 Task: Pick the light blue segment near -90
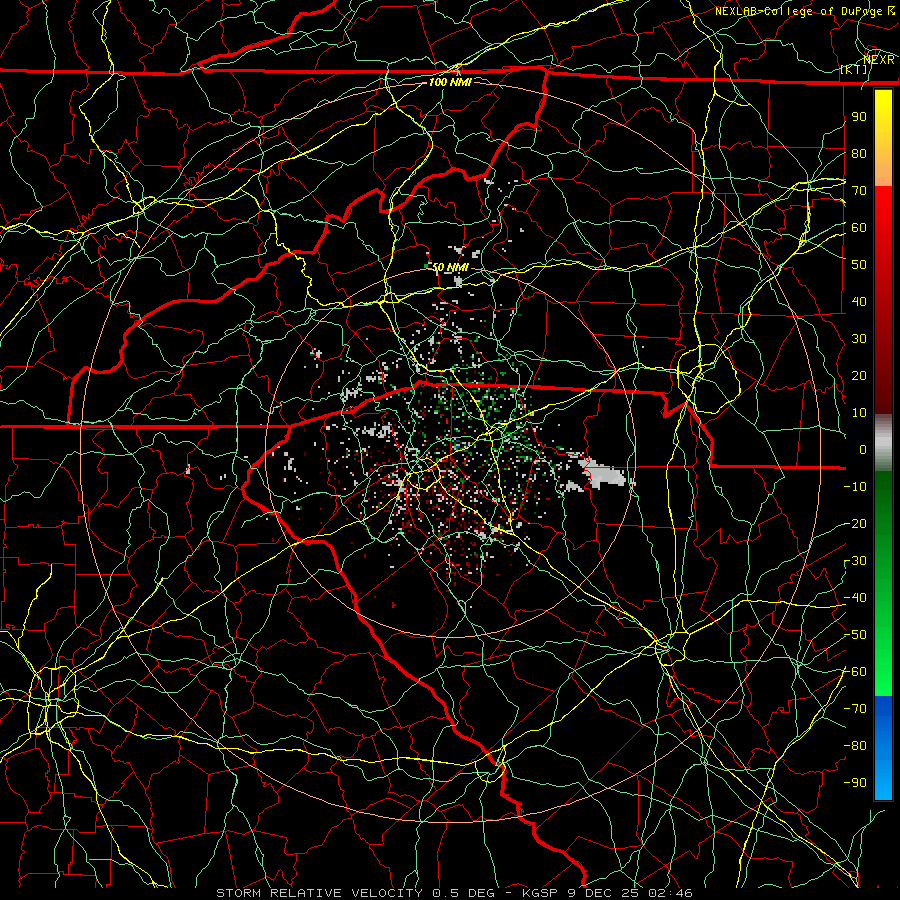(883, 781)
